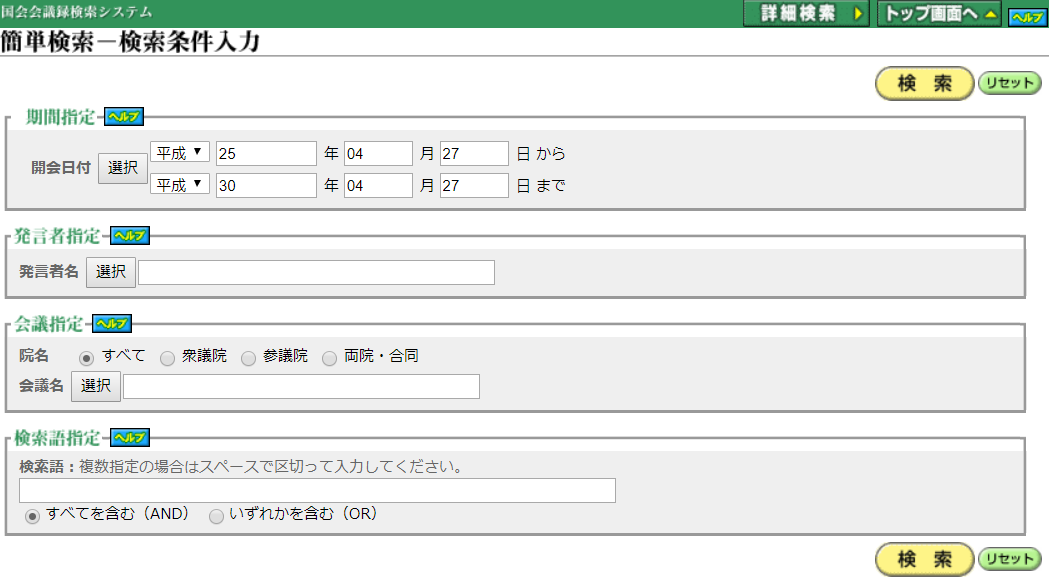Click the top green リセット button

pyautogui.click(x=1009, y=83)
